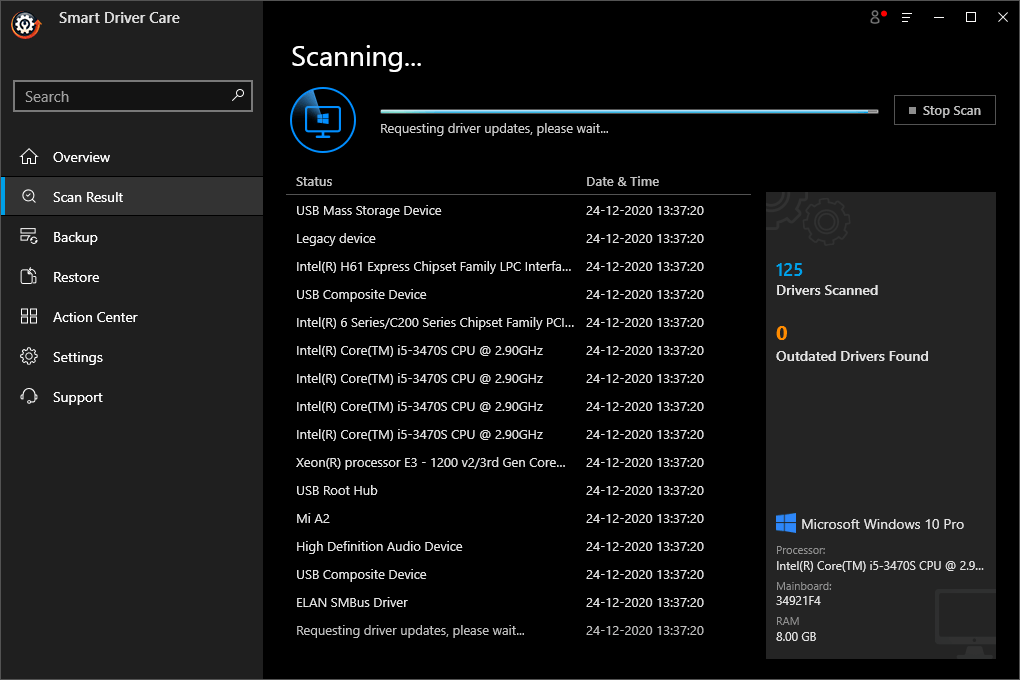The image size is (1020, 680).
Task: Click the Smart Driver Care logo
Action: pos(25,25)
